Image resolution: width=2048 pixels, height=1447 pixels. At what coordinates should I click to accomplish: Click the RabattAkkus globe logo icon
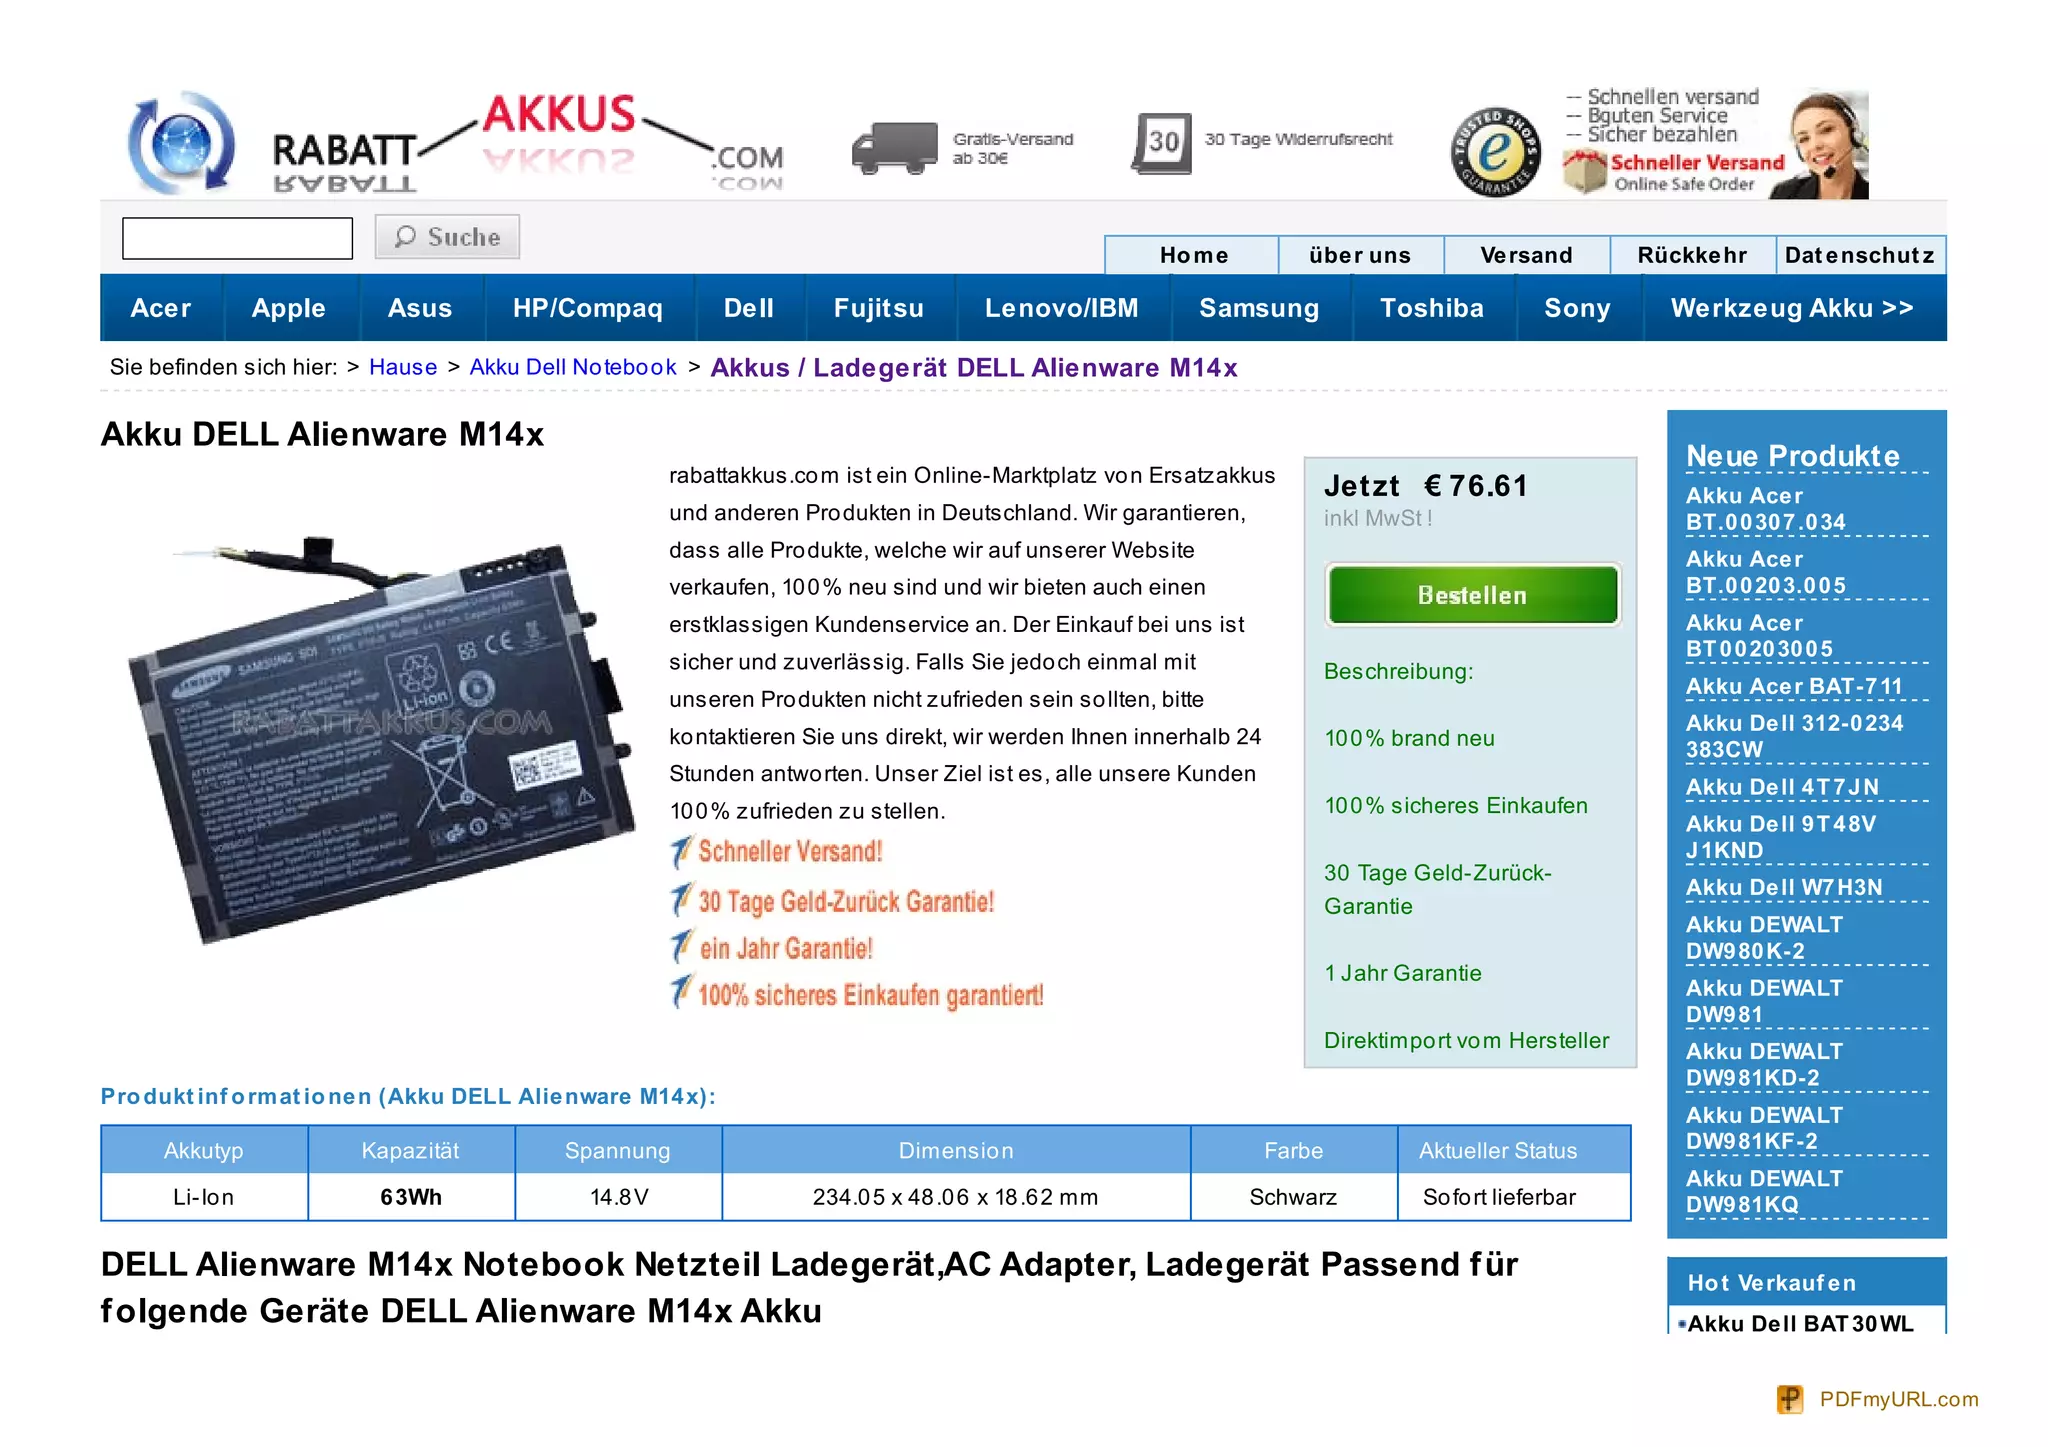tap(181, 144)
